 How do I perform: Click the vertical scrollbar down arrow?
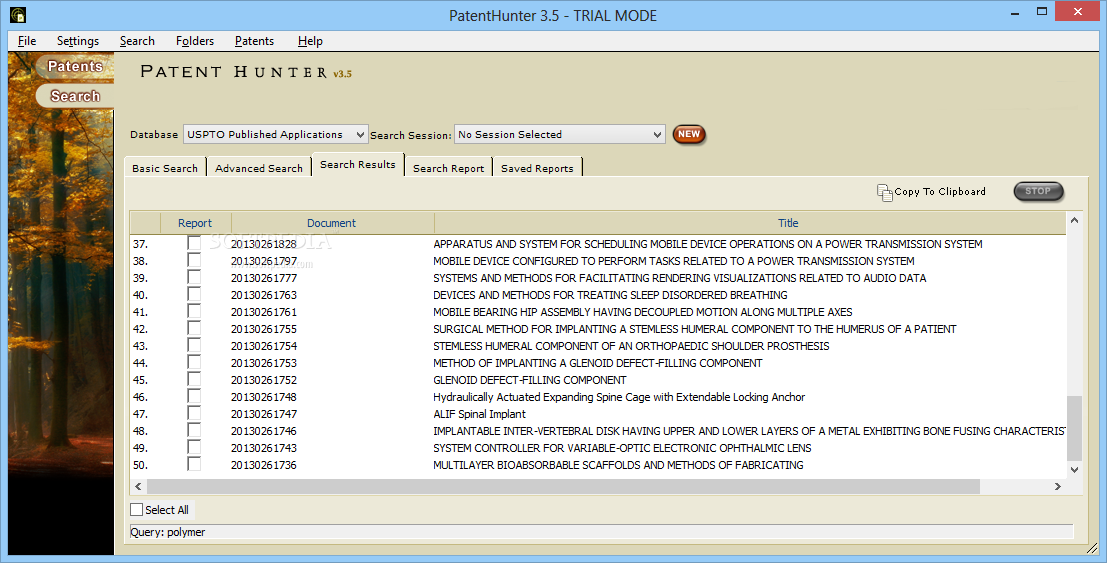point(1074,469)
